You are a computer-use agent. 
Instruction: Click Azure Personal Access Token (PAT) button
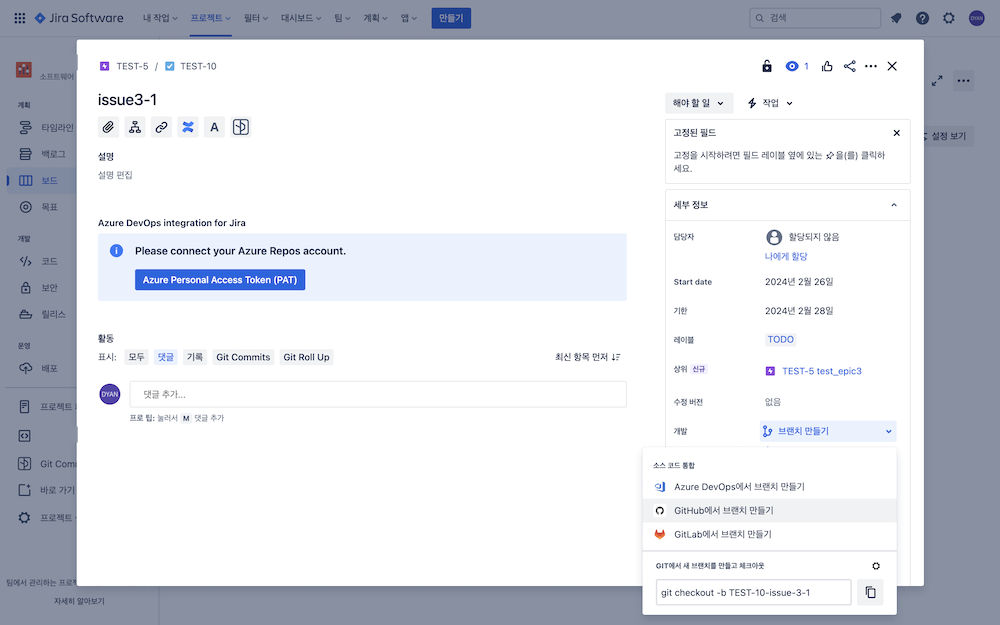tap(220, 280)
